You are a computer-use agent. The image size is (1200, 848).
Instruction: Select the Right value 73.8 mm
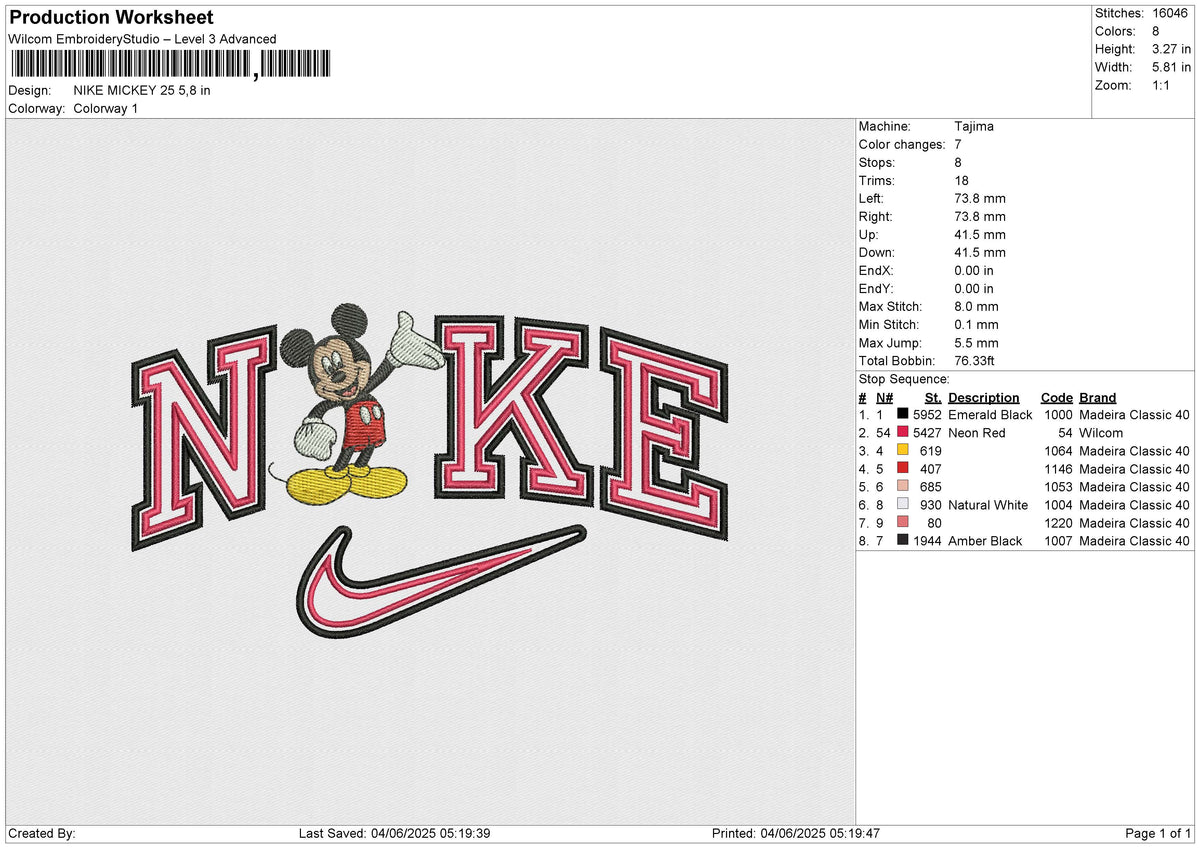(x=980, y=217)
